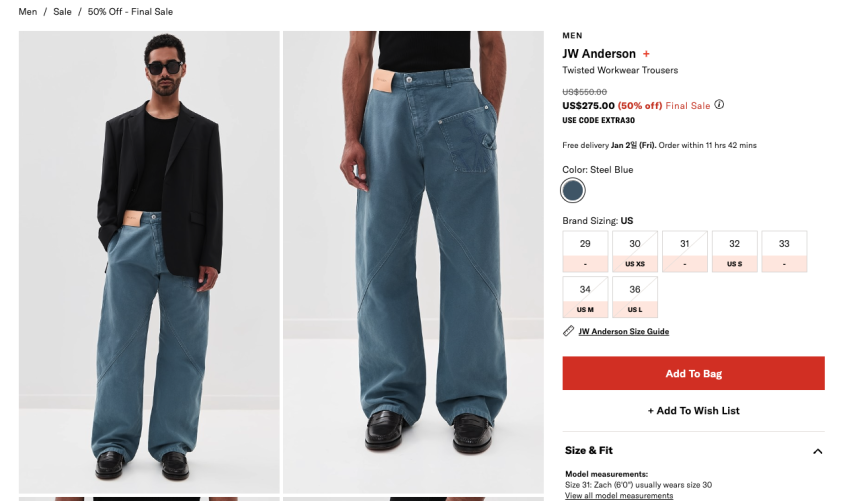Open JW Anderson Size Guide link
This screenshot has height=501, width=849.
[623, 331]
